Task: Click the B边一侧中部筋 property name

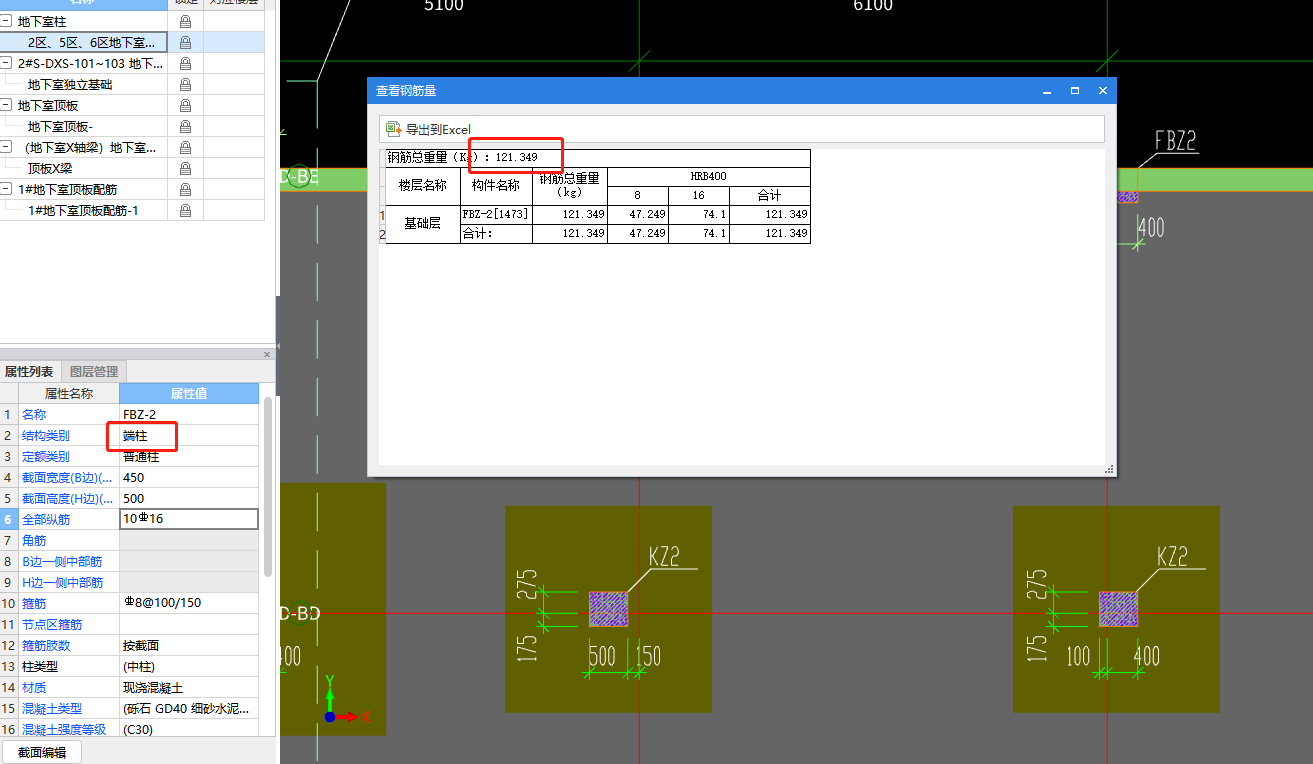Action: coord(62,561)
